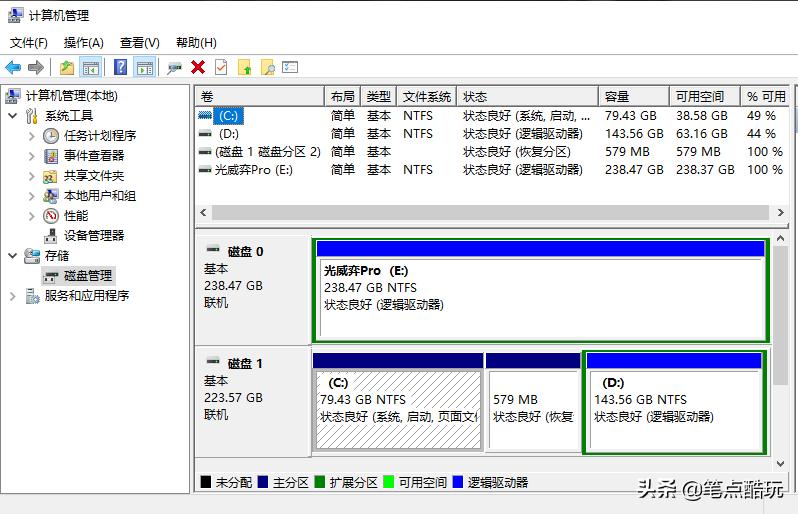Collapse the 存储 tree node

[13, 255]
